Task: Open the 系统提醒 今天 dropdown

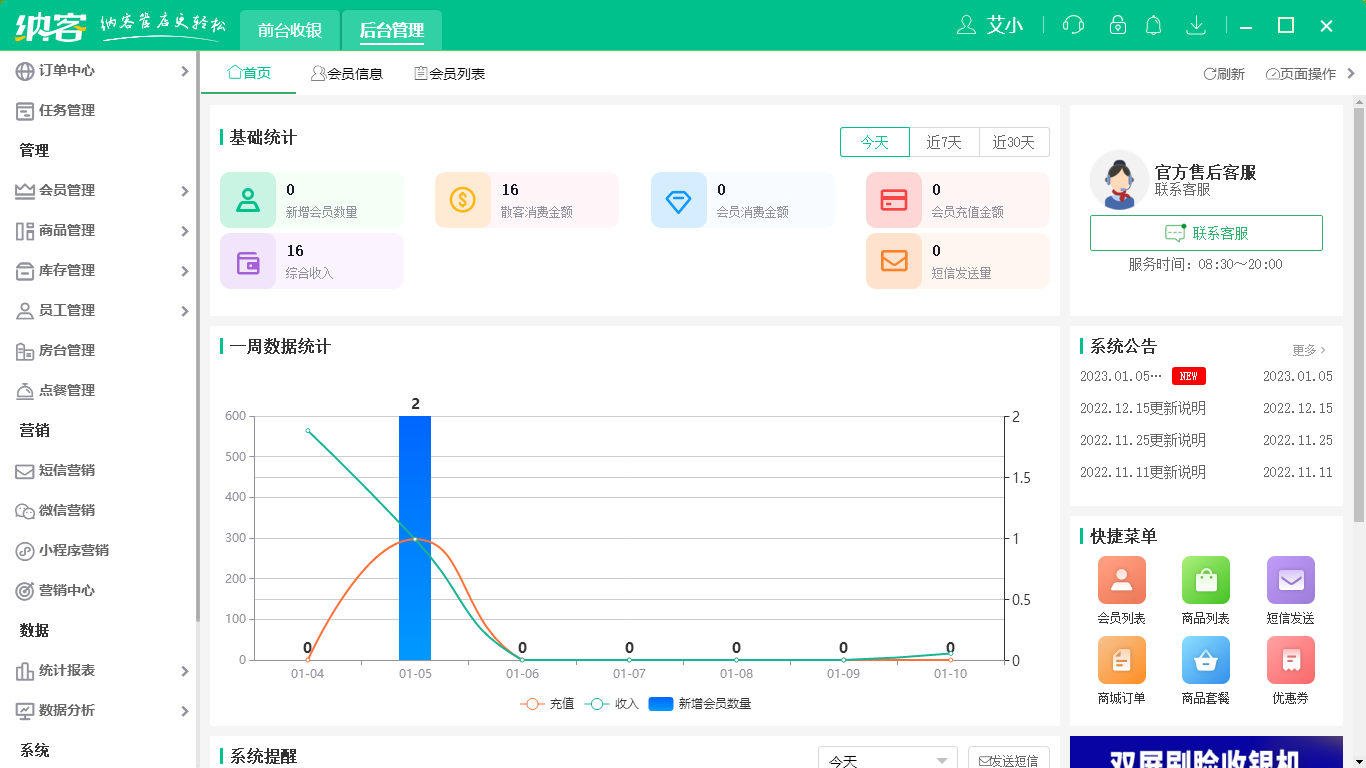Action: [886, 758]
